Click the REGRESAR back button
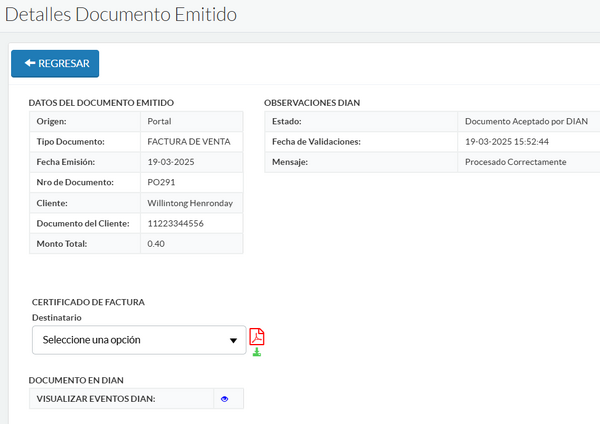 pyautogui.click(x=55, y=63)
